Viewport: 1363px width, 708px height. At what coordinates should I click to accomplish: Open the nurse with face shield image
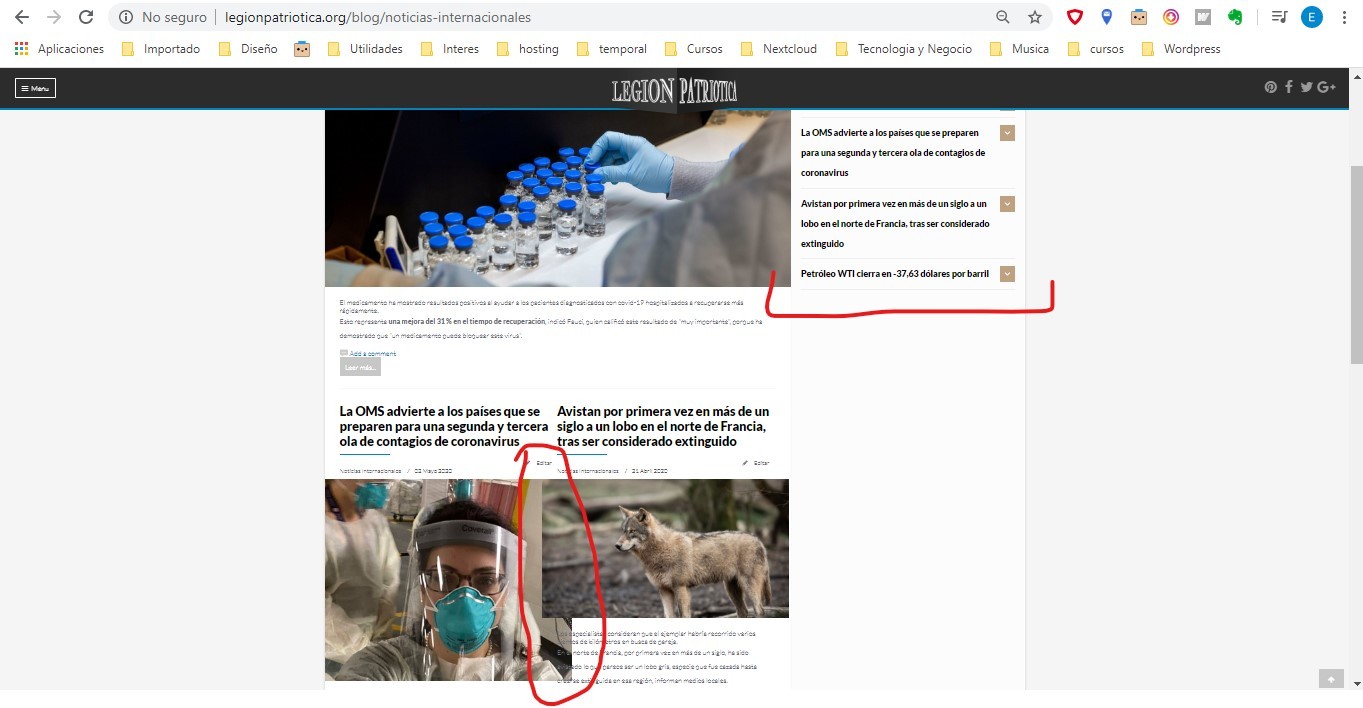[x=433, y=580]
